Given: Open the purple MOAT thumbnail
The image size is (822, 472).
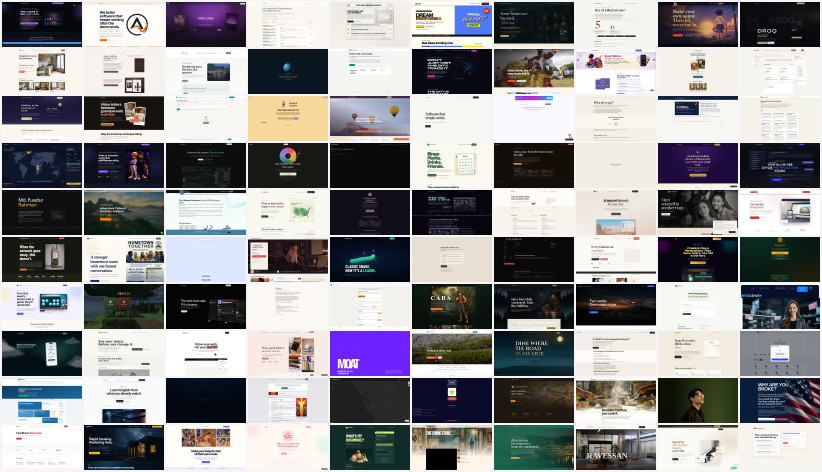Looking at the screenshot, I should [370, 353].
